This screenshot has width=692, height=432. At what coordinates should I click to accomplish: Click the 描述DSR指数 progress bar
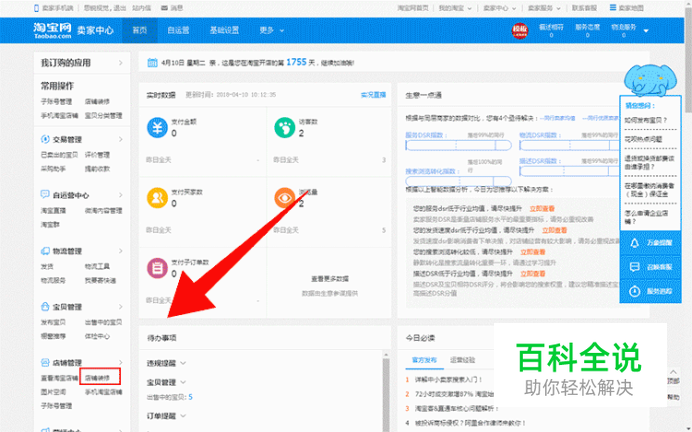click(x=569, y=171)
